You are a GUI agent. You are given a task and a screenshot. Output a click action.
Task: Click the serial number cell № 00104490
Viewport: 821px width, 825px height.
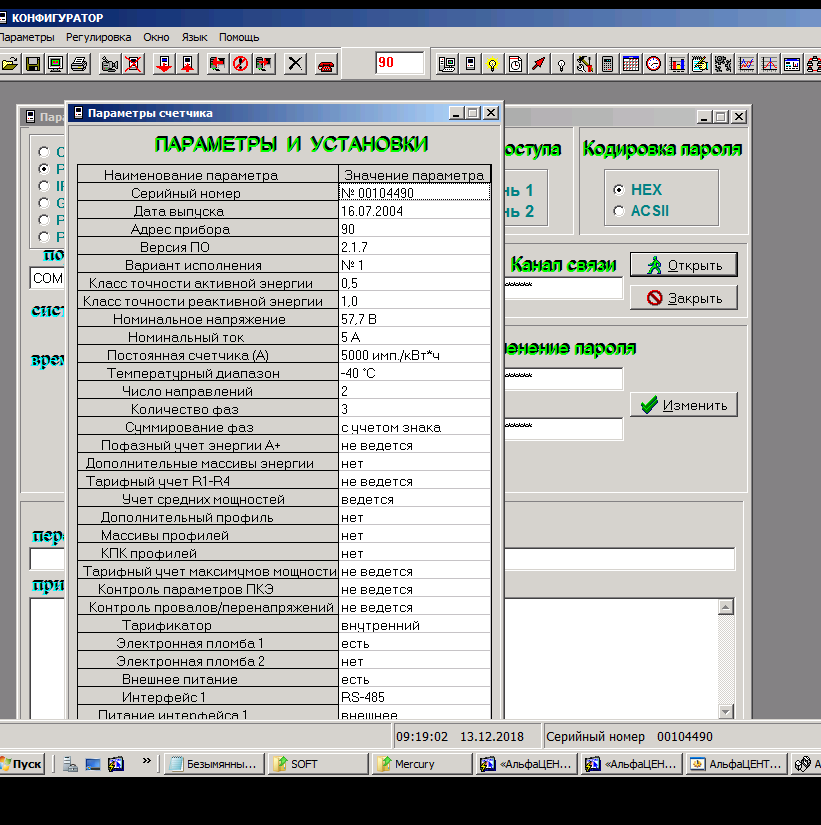point(414,193)
